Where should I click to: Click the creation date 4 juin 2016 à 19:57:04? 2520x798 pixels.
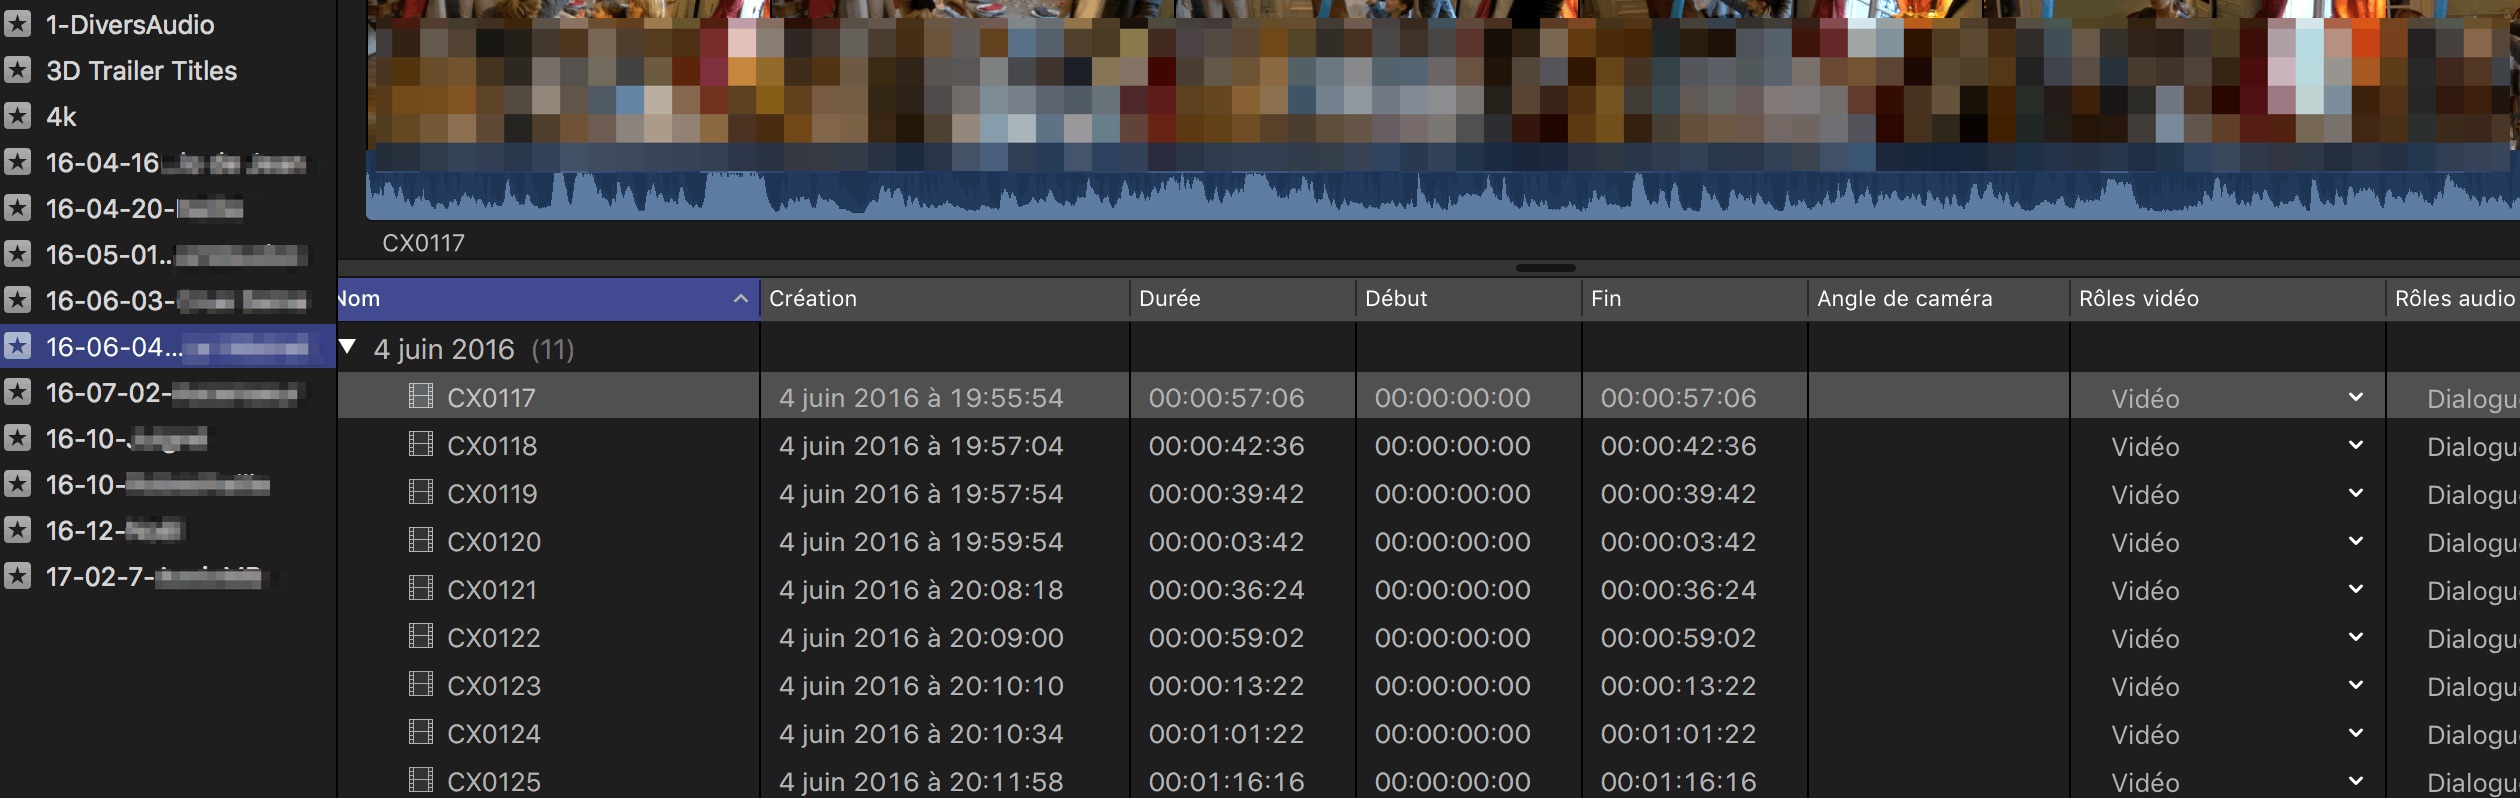tap(921, 446)
